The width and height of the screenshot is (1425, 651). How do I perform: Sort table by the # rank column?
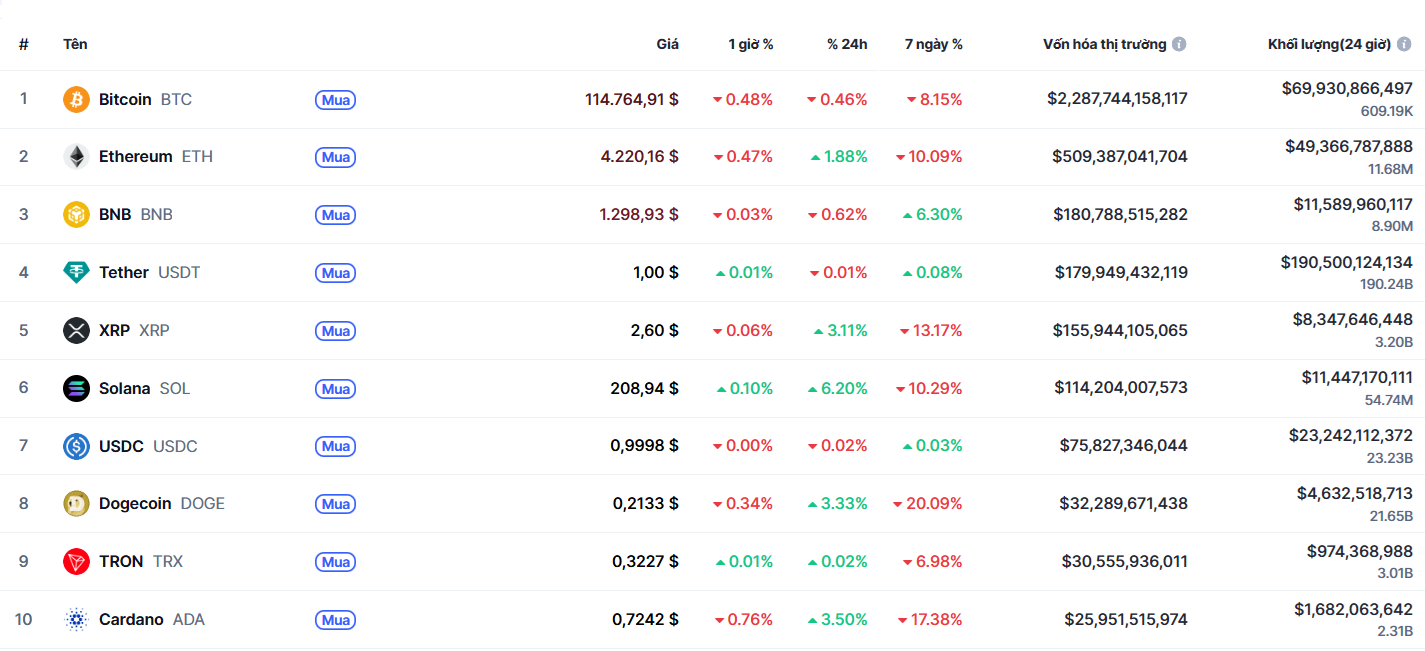(x=23, y=44)
